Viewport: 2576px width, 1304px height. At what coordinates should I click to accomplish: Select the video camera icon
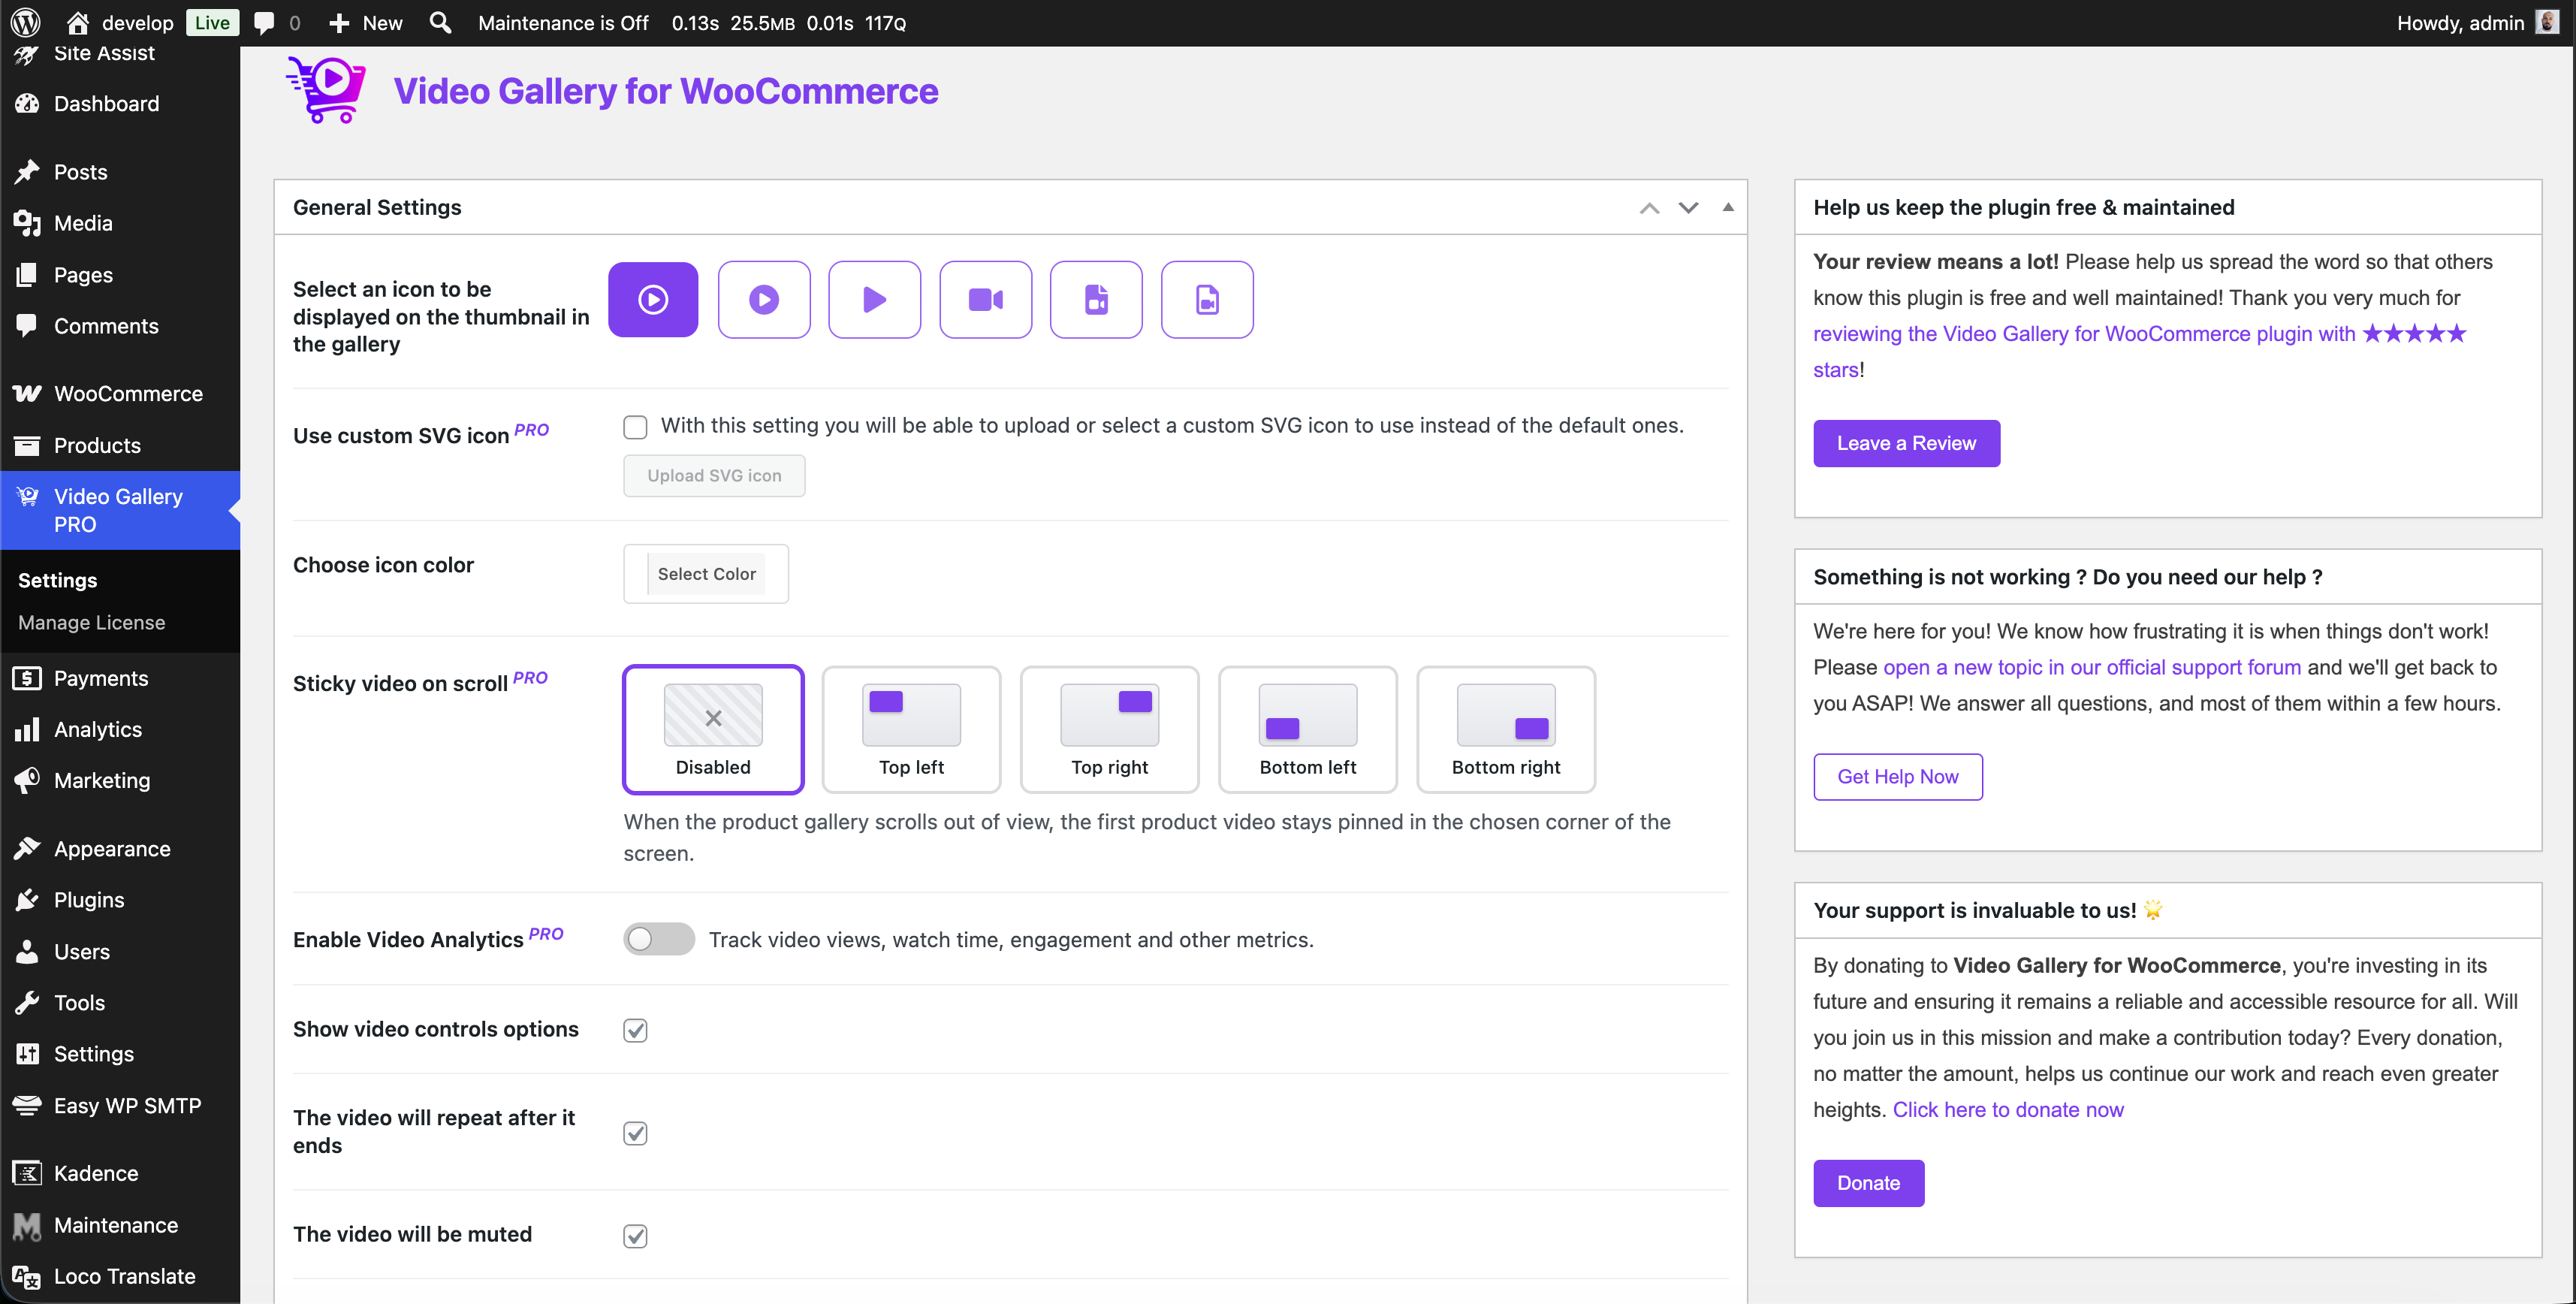986,300
